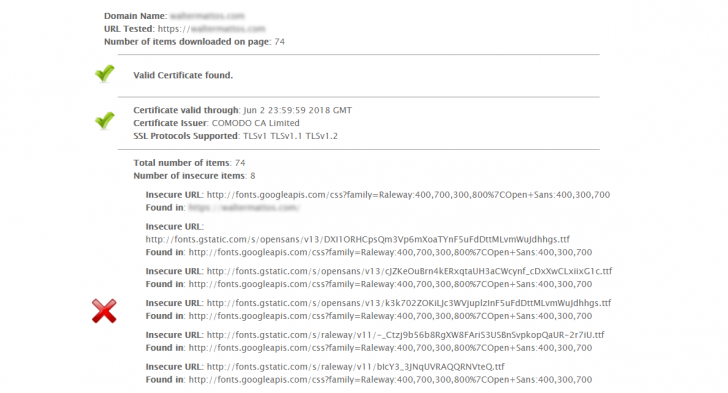Screen dimensions: 728x393
Task: Open the DXI1ORHCpsQm3Vp6mXoaT opensans ttf link
Action: pos(358,239)
